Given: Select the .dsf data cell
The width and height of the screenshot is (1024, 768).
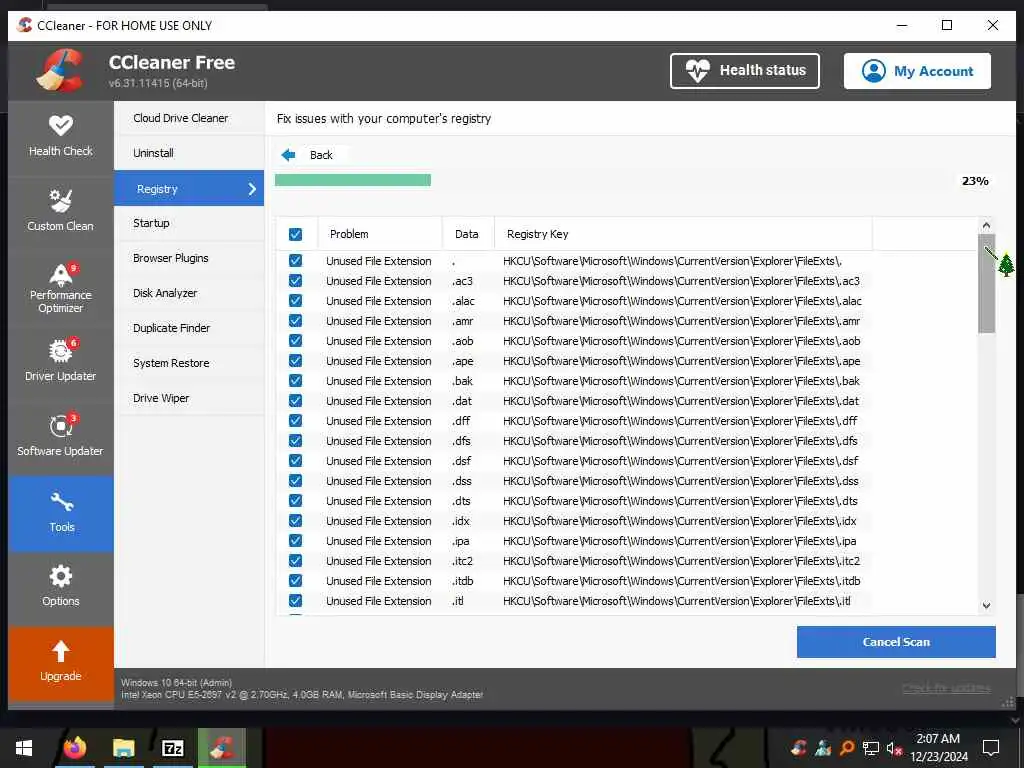Looking at the screenshot, I should pyautogui.click(x=461, y=460).
